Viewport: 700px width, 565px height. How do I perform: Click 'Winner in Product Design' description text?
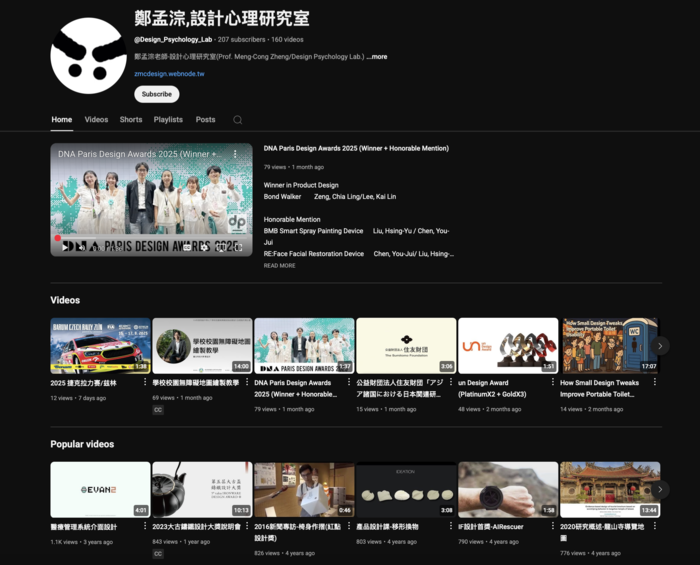(x=301, y=185)
